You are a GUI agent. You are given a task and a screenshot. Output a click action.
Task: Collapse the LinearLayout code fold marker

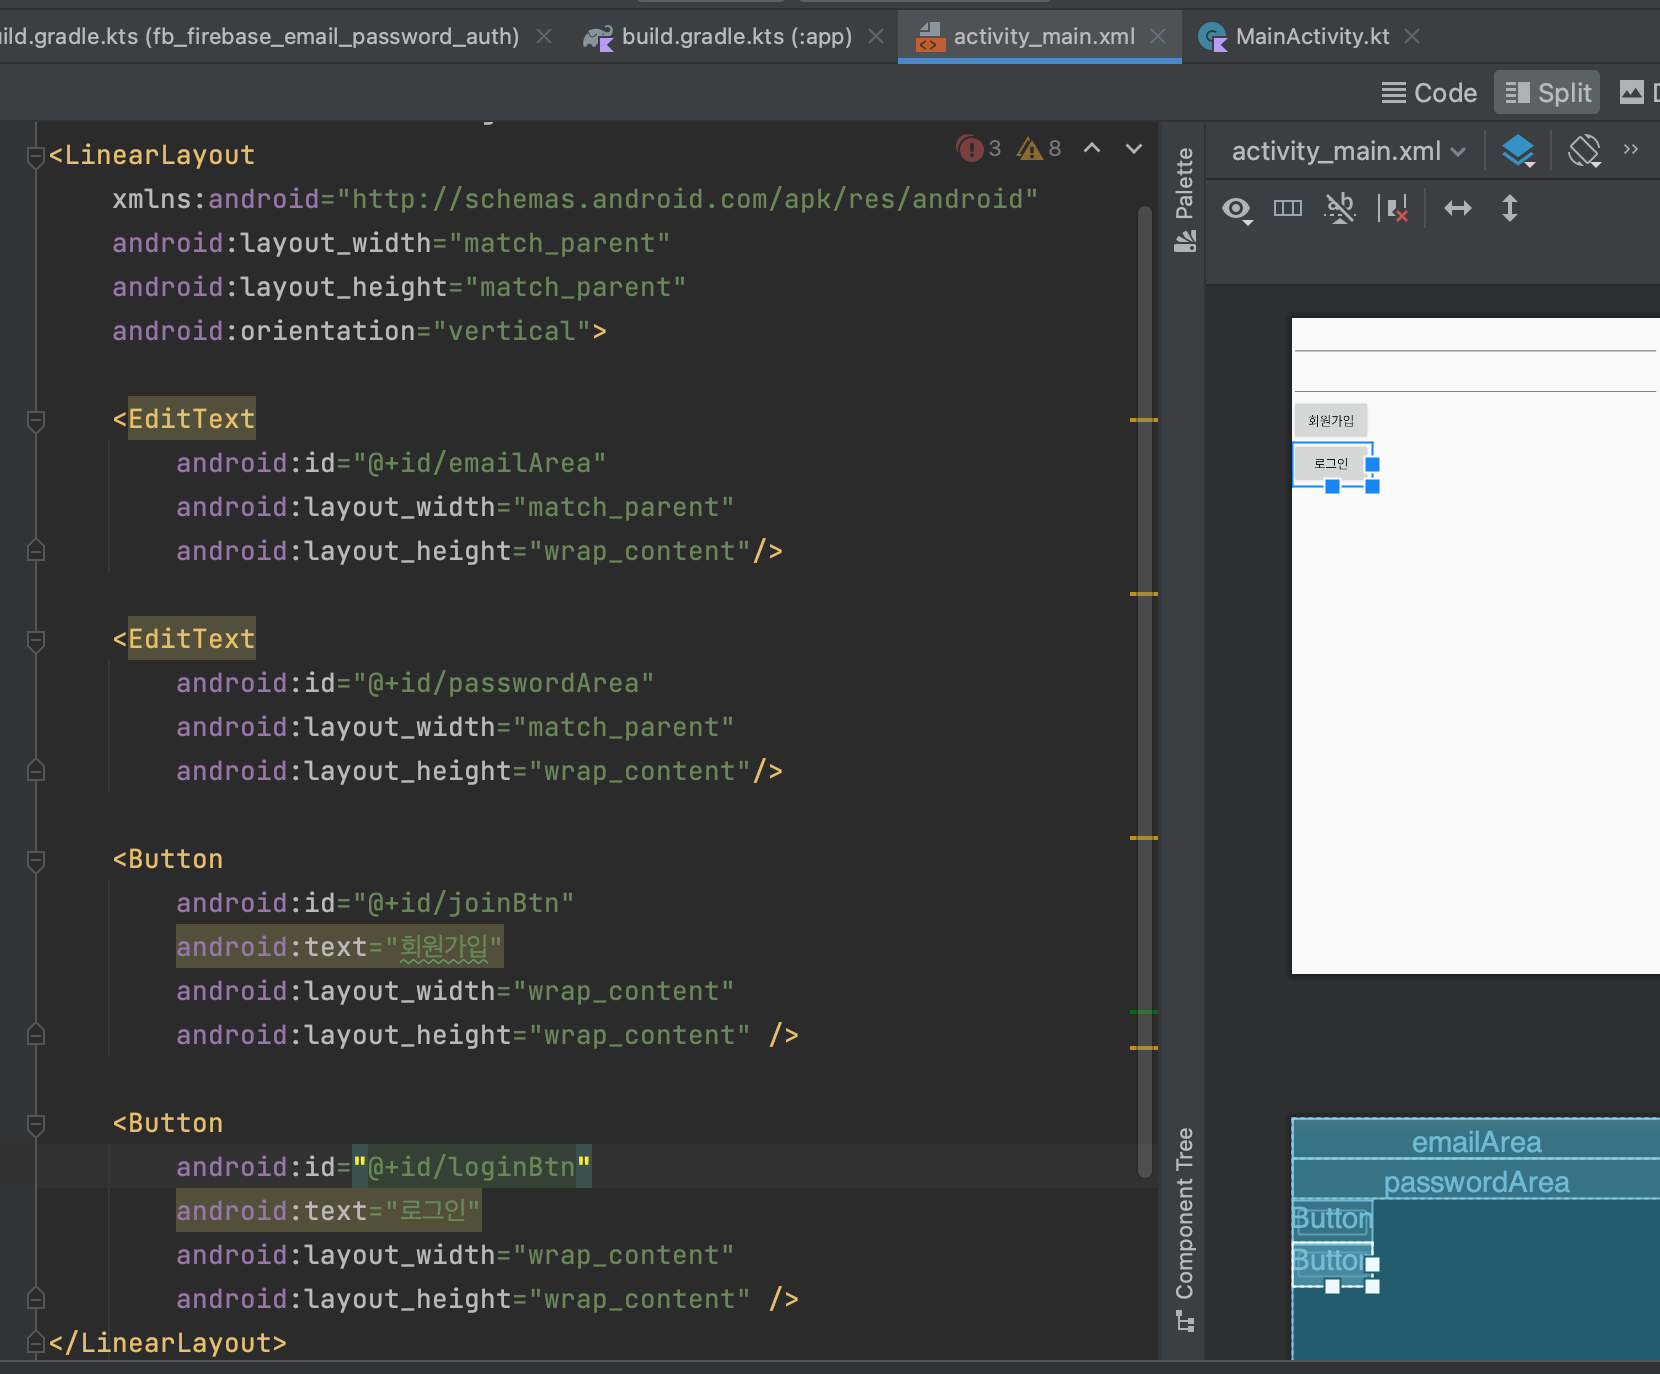point(36,156)
